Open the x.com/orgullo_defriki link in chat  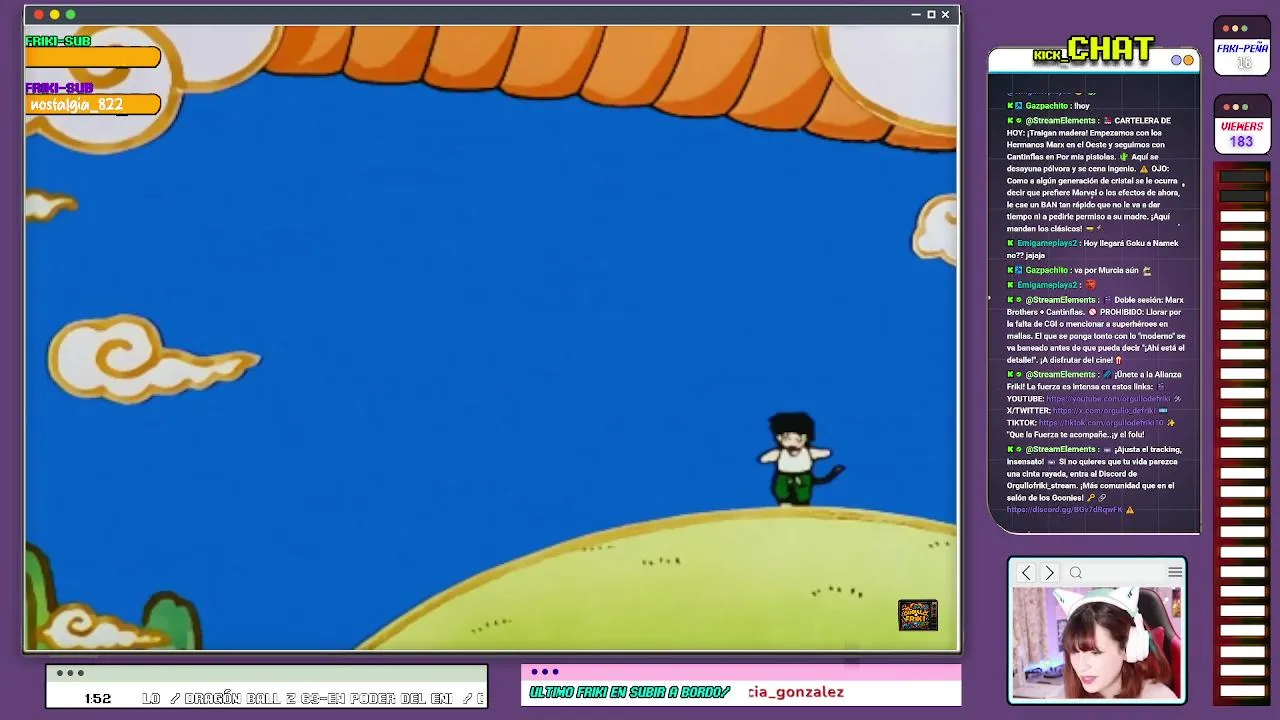click(1104, 411)
